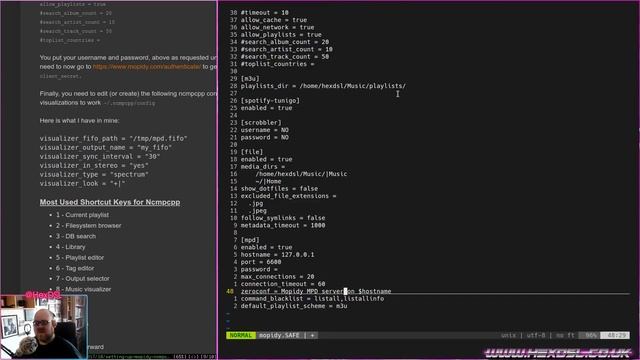Click 'password = NO' line
Viewport: 640px width, 360px height.
[264, 137]
